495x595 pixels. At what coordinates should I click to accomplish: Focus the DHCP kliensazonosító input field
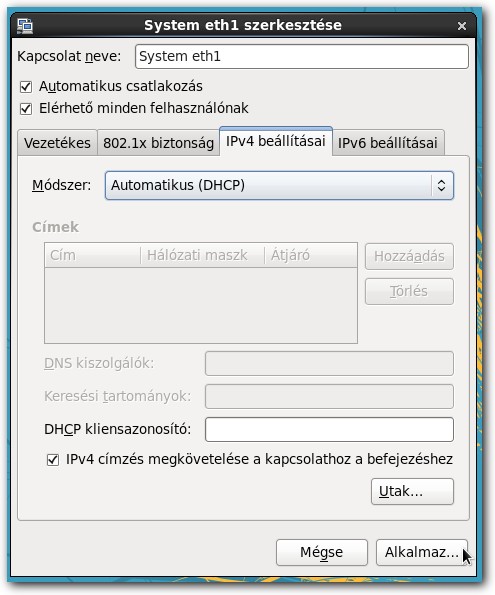coord(329,430)
